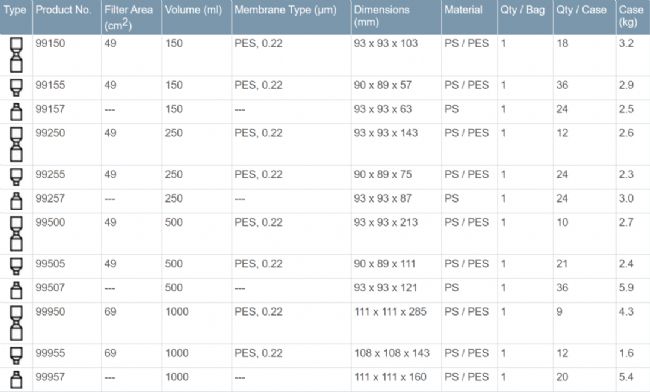Click the Product No. column header

pyautogui.click(x=63, y=10)
